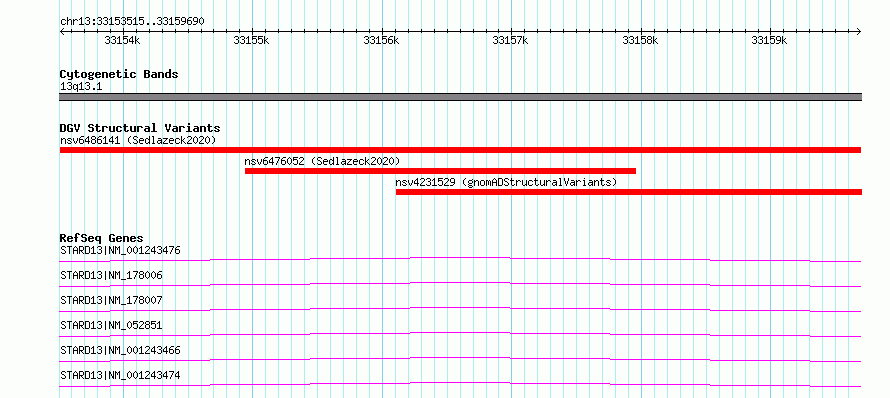
Task: Click the 33154k ruler tick label
Action: (123, 41)
